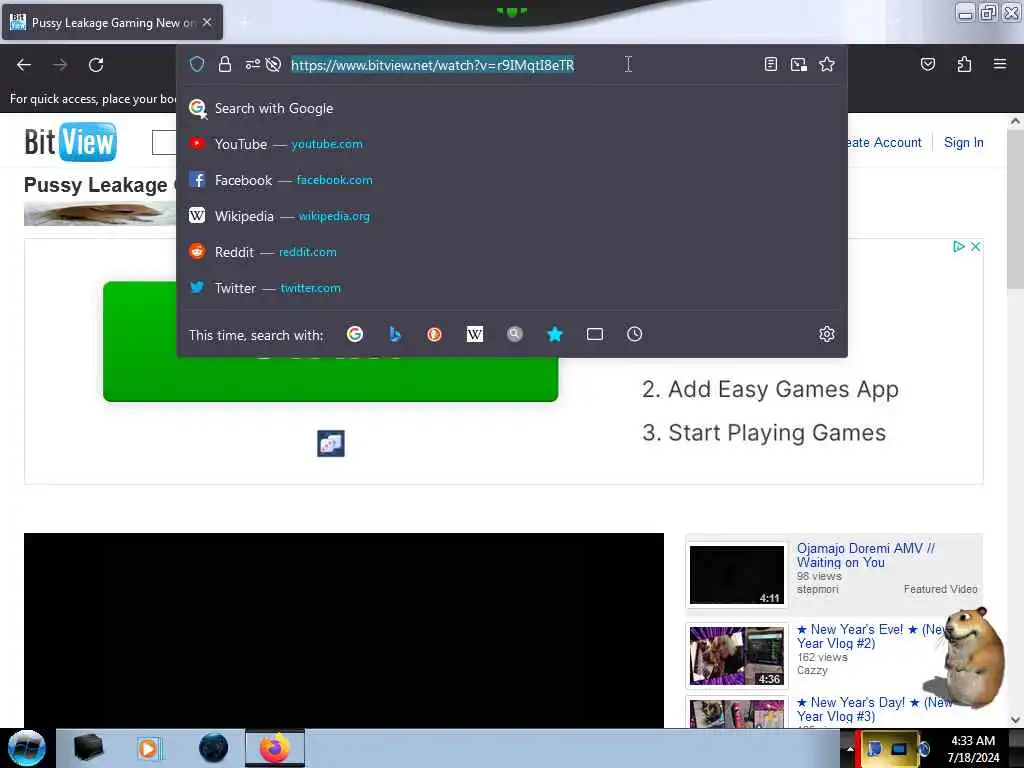Viewport: 1024px width, 768px height.
Task: Click the forward navigation arrow
Action: click(60, 65)
